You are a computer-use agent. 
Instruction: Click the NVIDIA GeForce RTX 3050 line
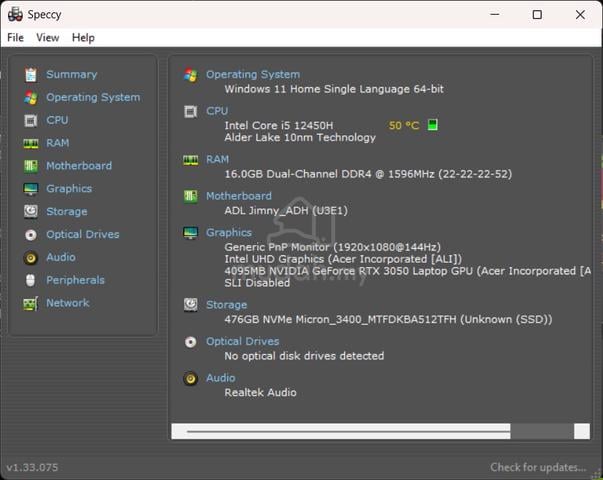pyautogui.click(x=408, y=271)
